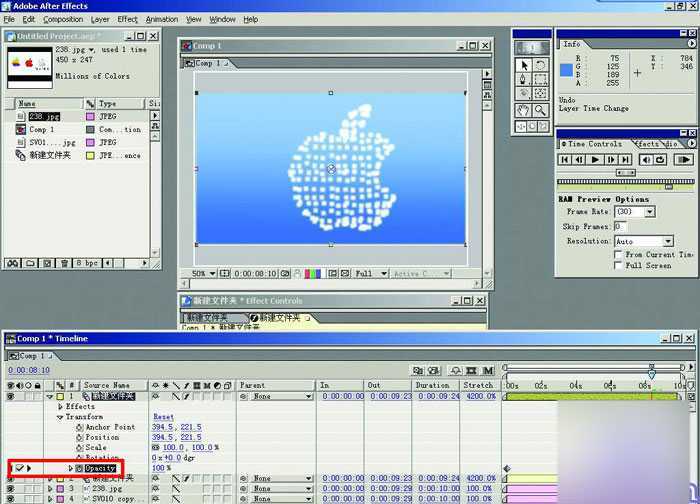Screen dimensions: 700x504
Task: Toggle Opacity keyframe checkbox
Action: 20,468
